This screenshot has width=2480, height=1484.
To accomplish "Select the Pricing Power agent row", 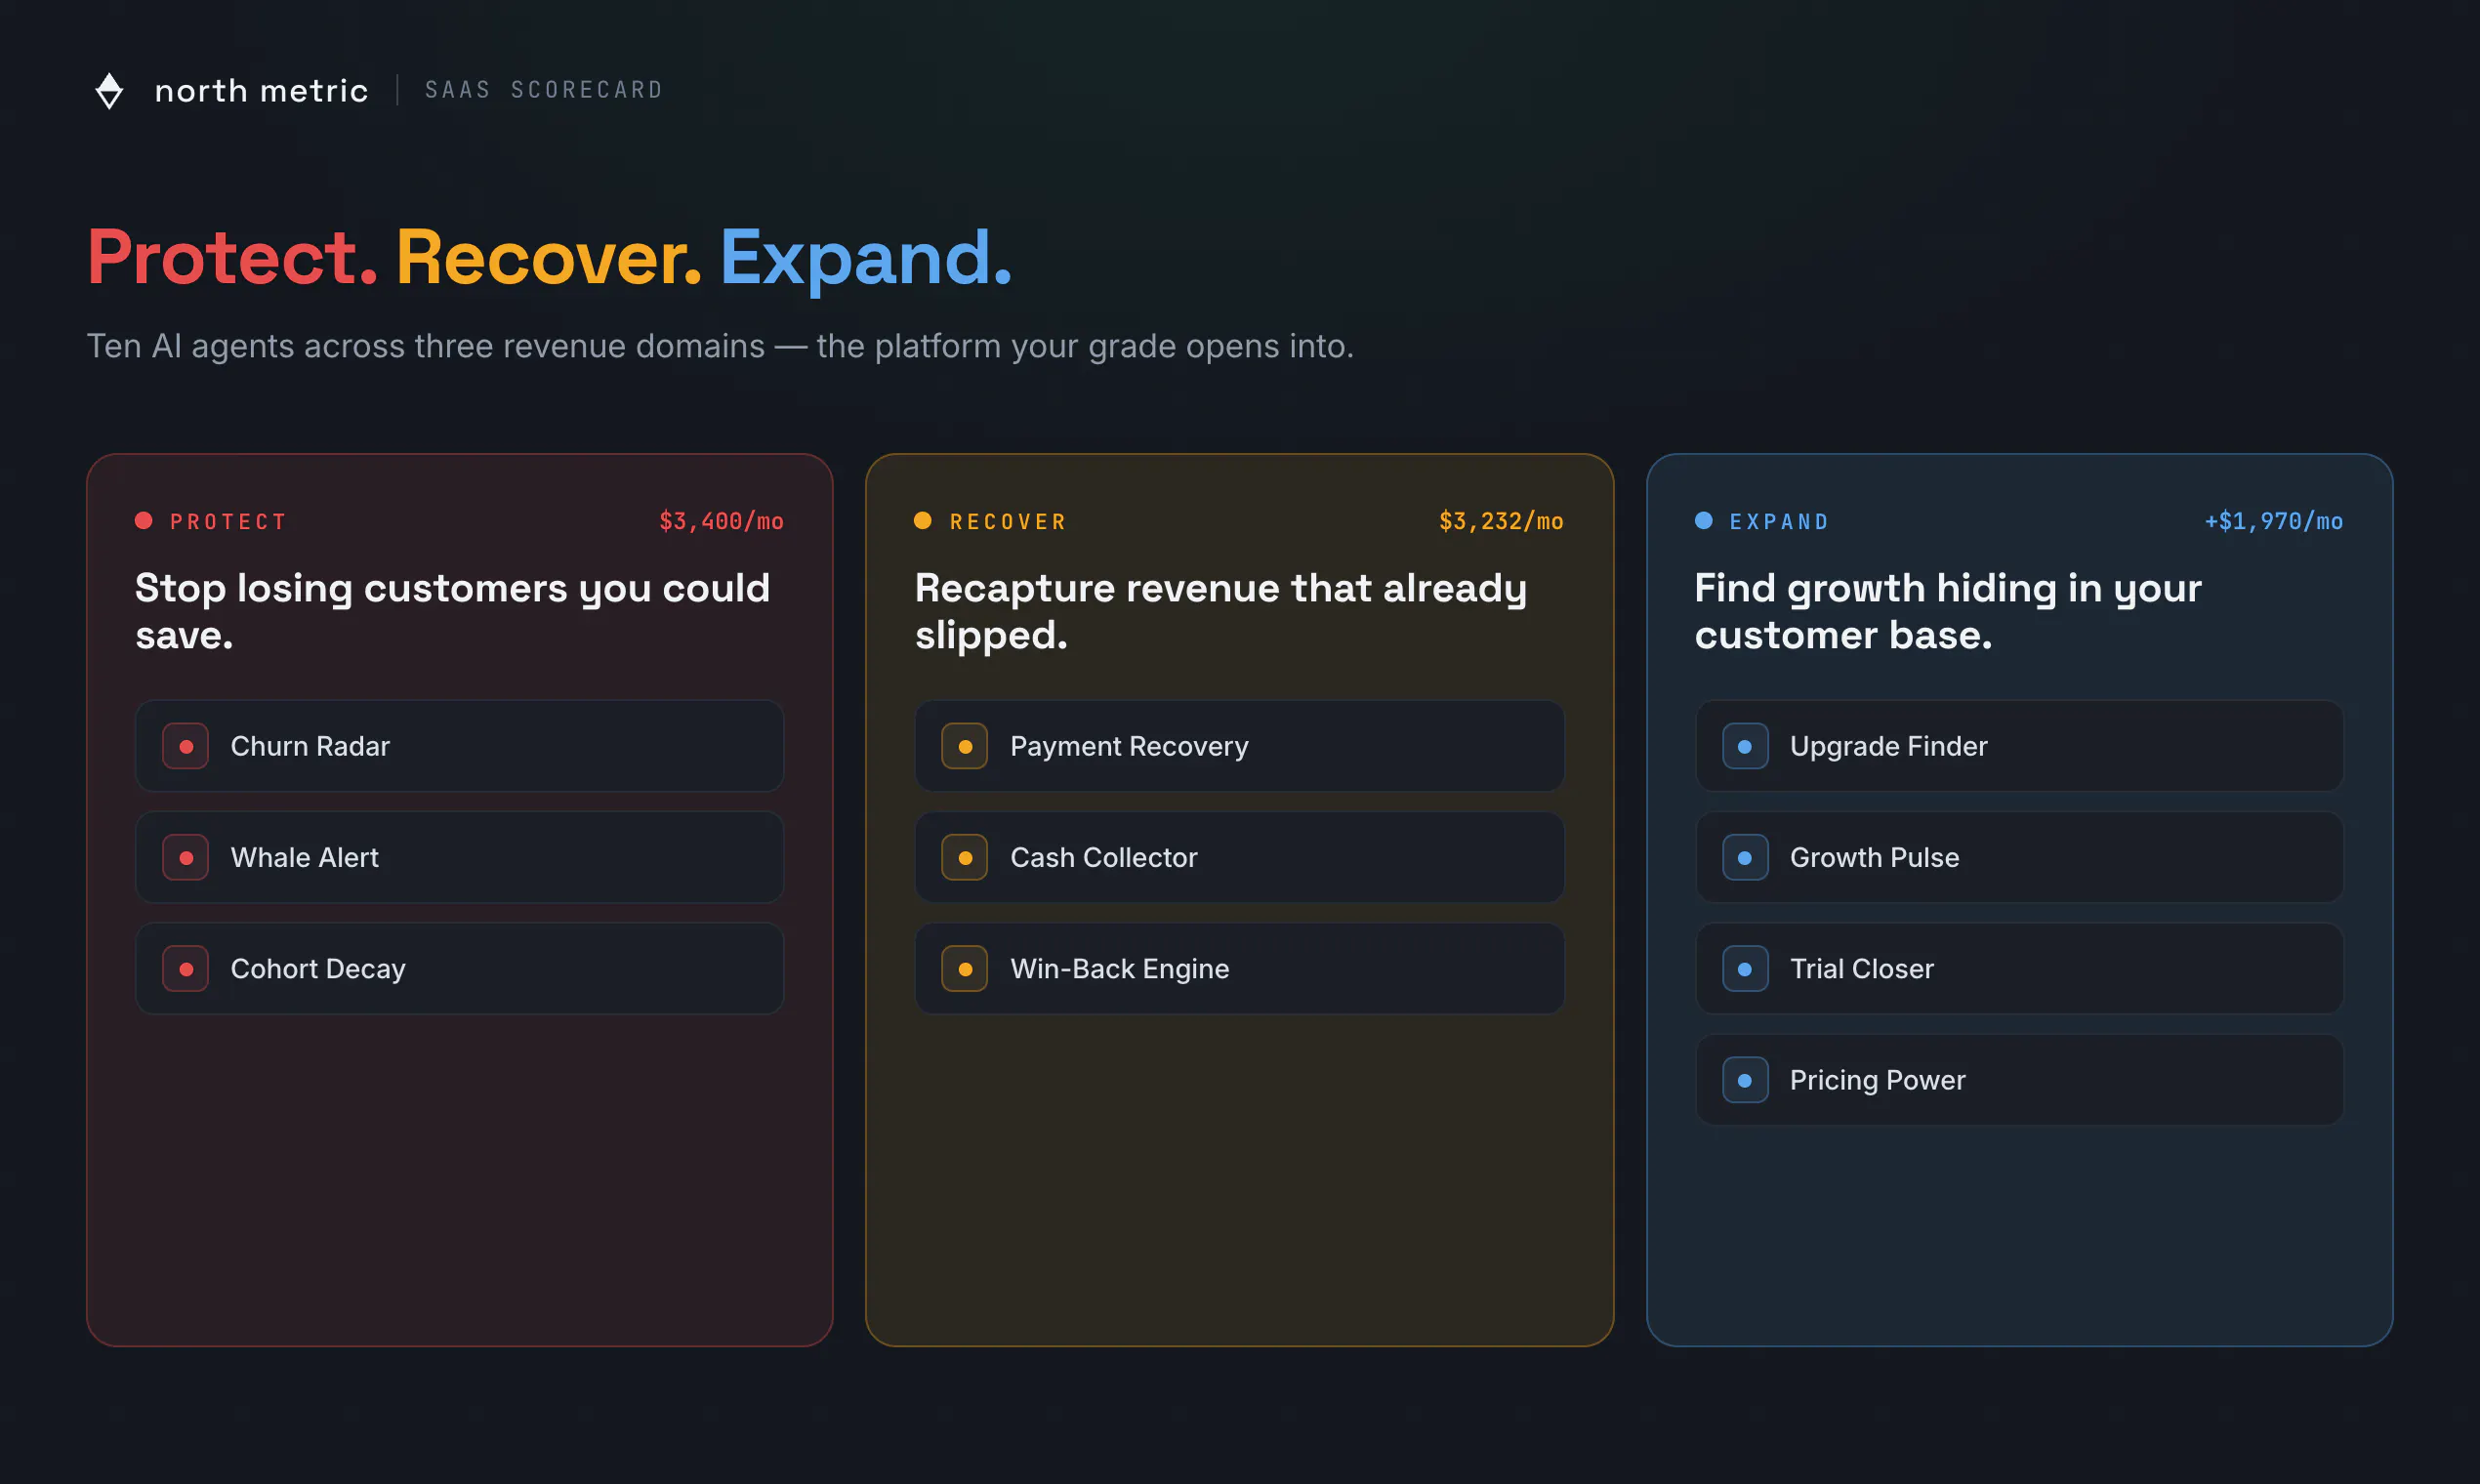I will point(2020,1080).
